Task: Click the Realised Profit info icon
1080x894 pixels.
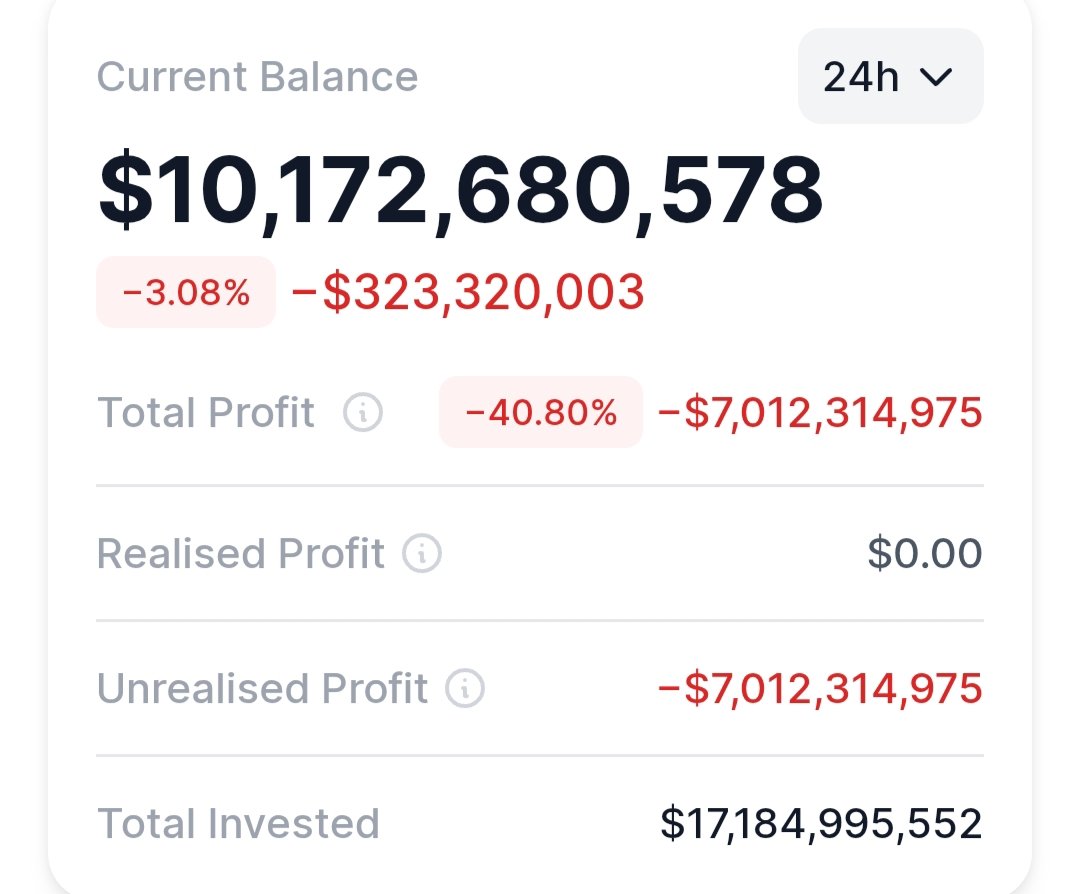Action: click(x=422, y=553)
